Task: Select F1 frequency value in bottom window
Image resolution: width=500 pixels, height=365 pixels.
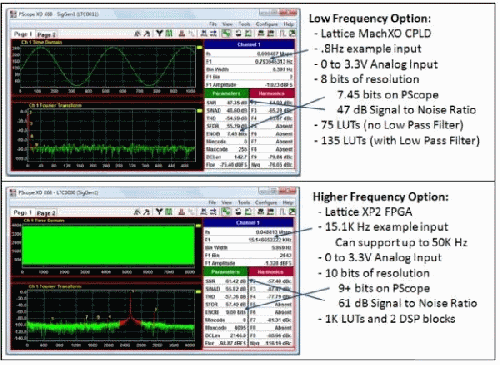Action: point(270,240)
